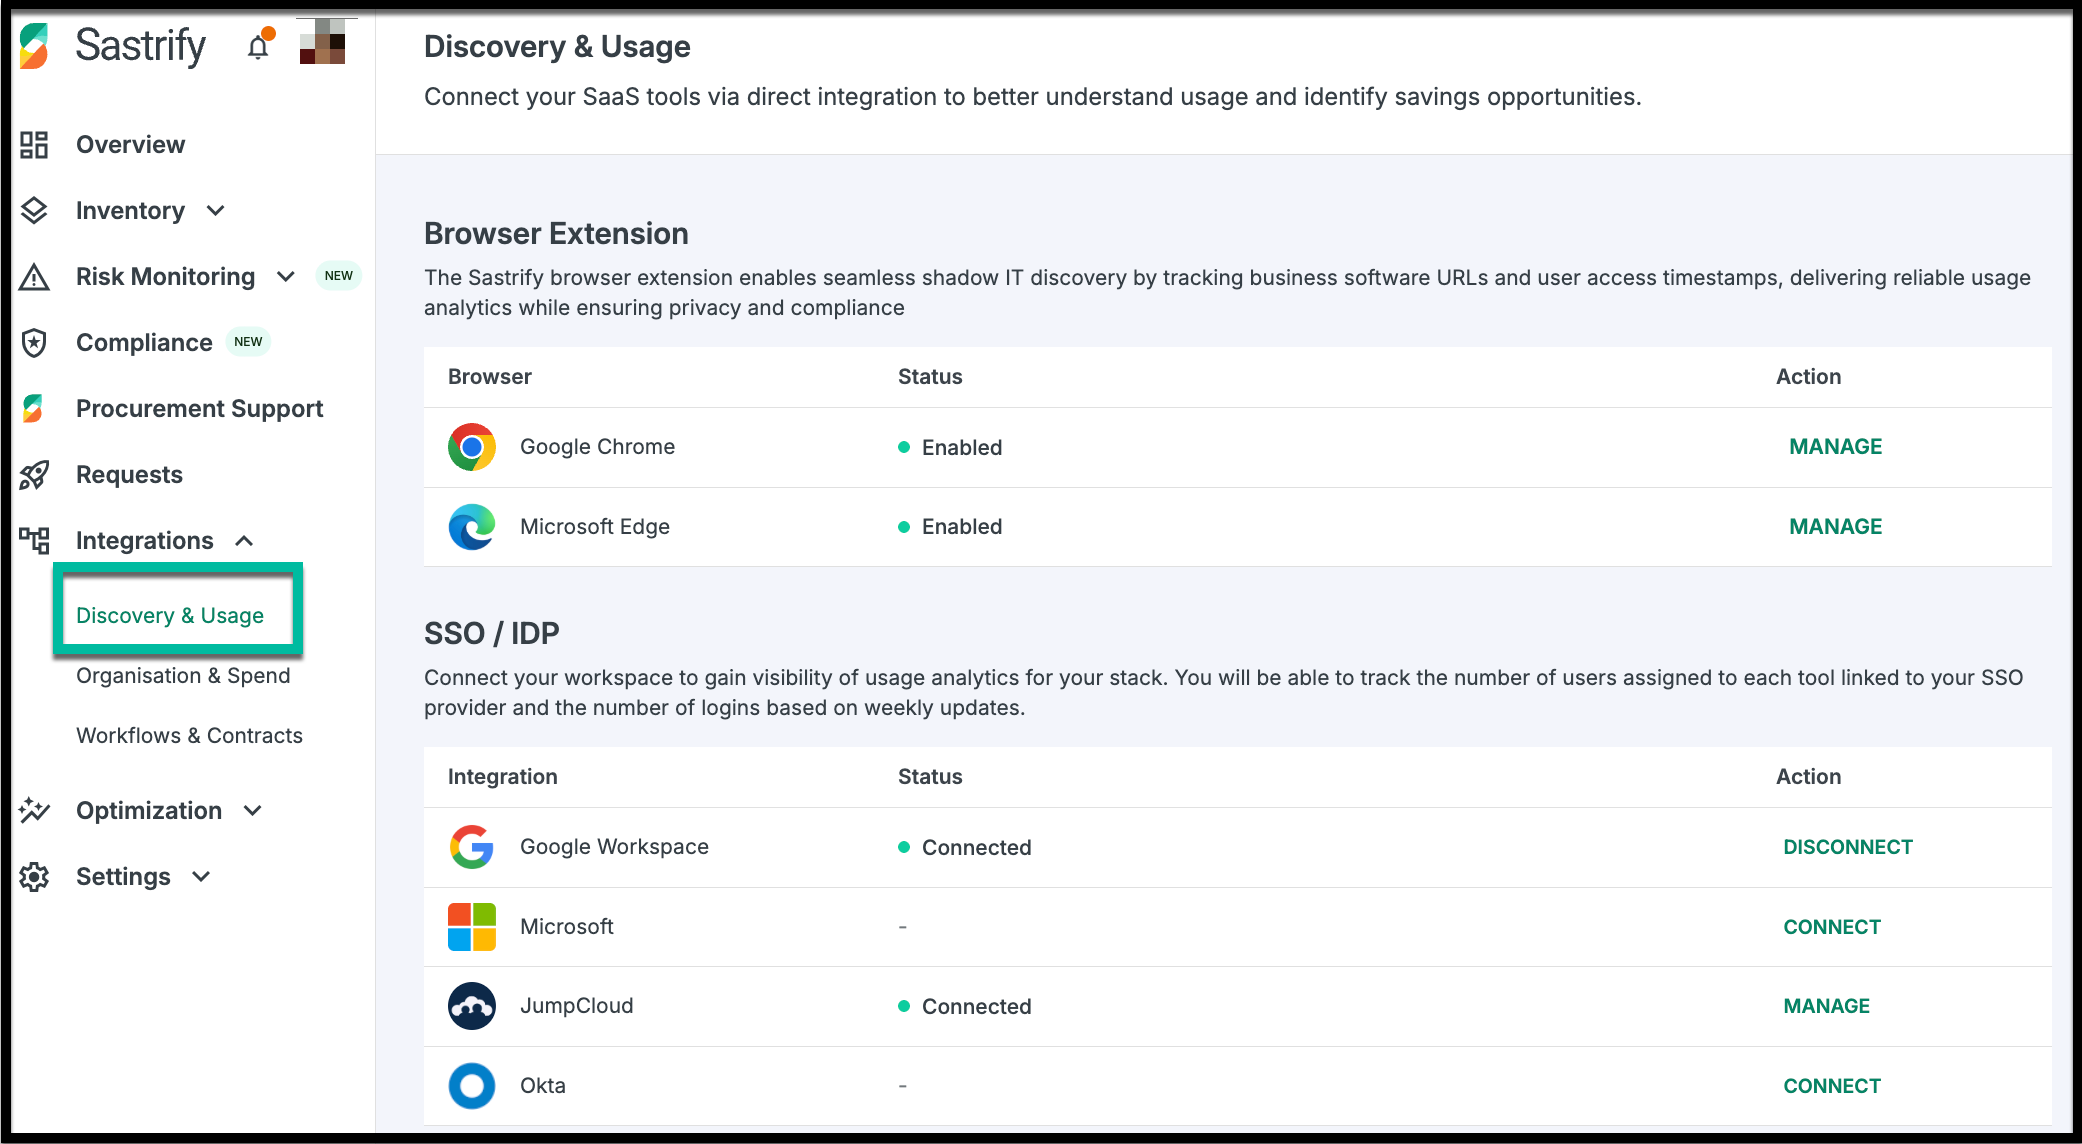Screen dimensions: 2082x1144
Task: Click the Inventory layers icon
Action: coord(34,211)
